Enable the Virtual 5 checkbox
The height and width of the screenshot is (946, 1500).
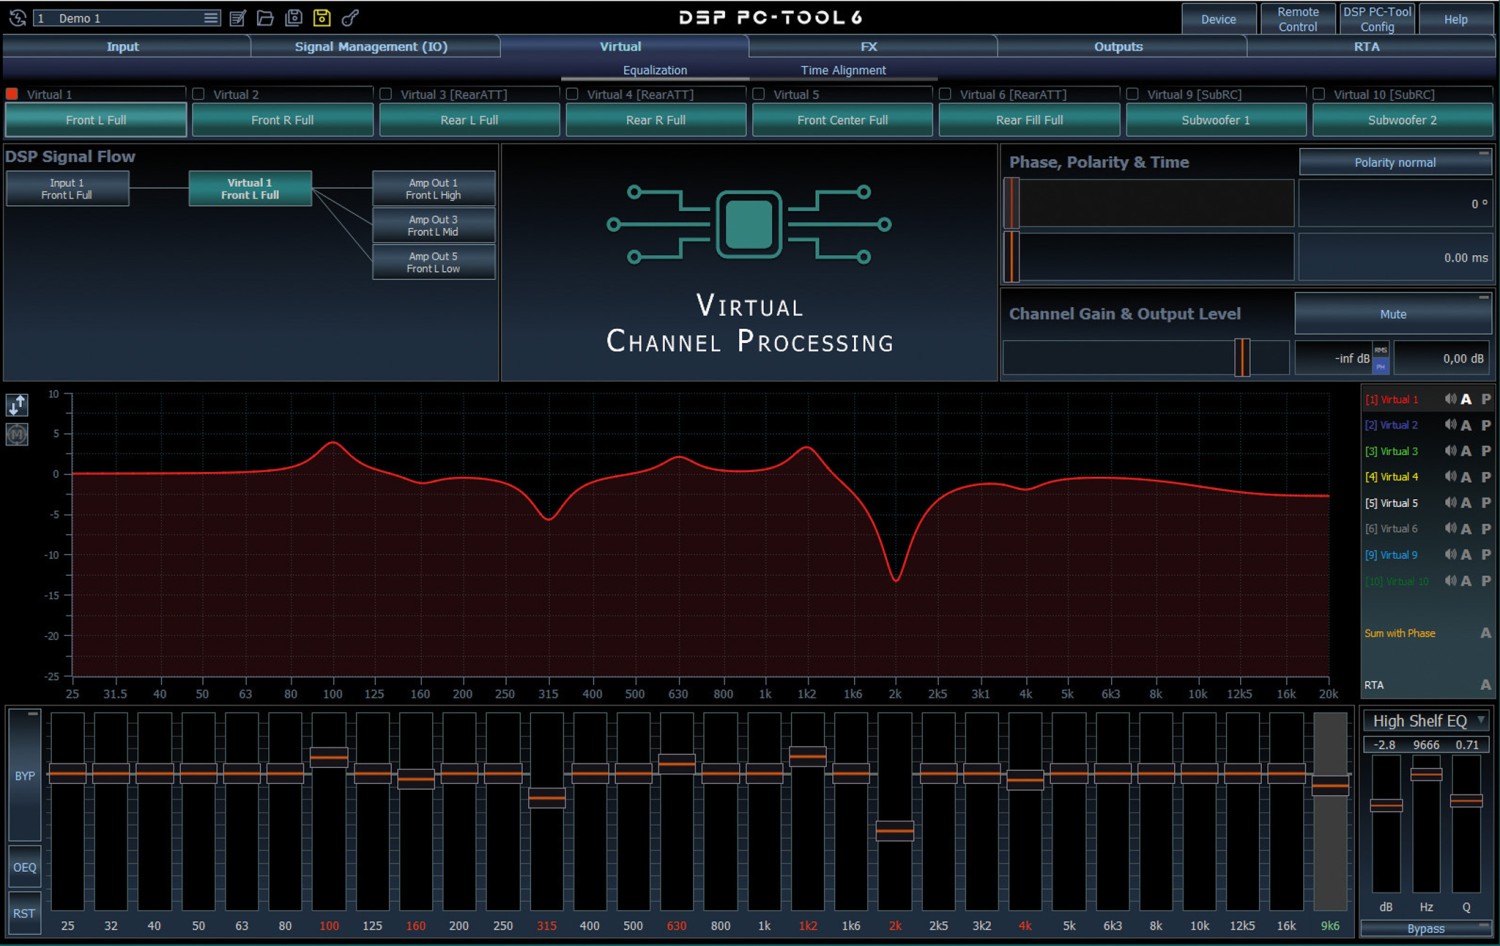pyautogui.click(x=759, y=94)
